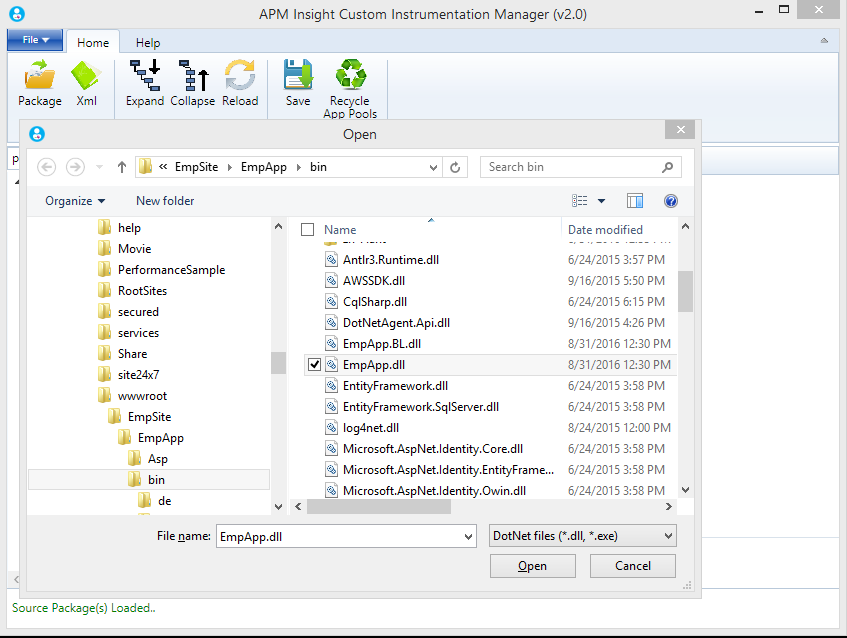The height and width of the screenshot is (638, 847).
Task: Switch to the Help ribbon tab
Action: [147, 42]
